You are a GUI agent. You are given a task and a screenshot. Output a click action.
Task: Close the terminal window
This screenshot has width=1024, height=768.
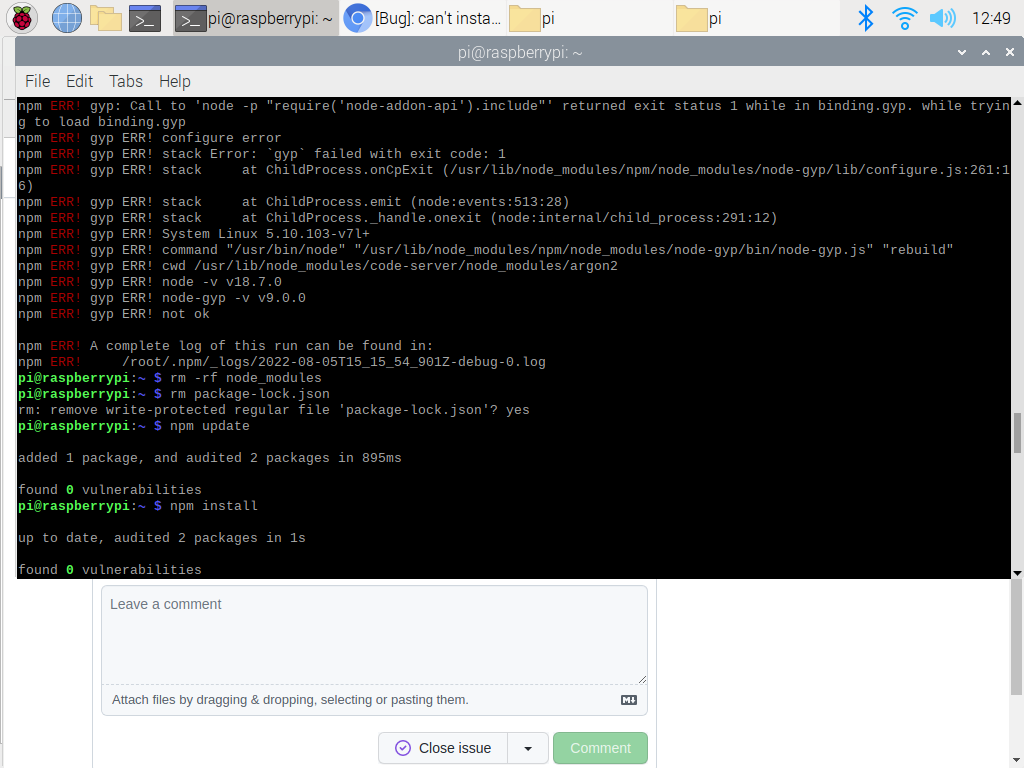tap(1010, 52)
